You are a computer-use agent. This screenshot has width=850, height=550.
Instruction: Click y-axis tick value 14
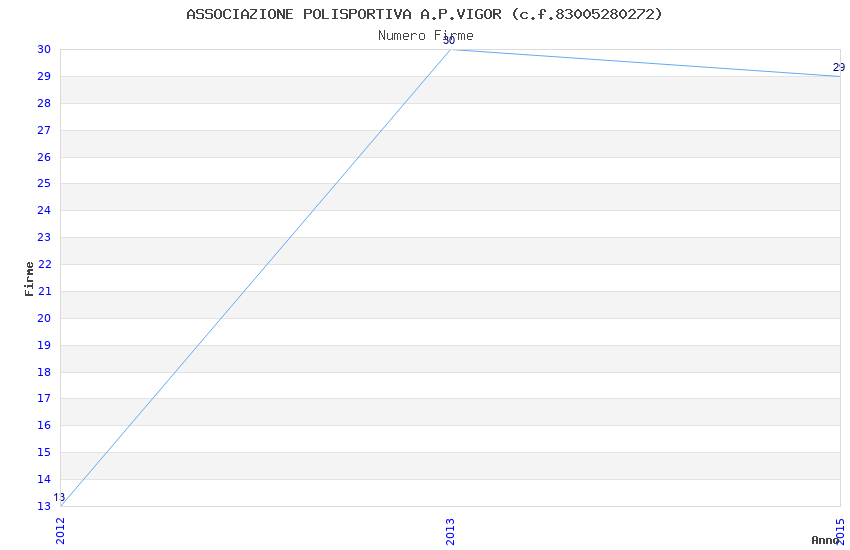click(44, 479)
